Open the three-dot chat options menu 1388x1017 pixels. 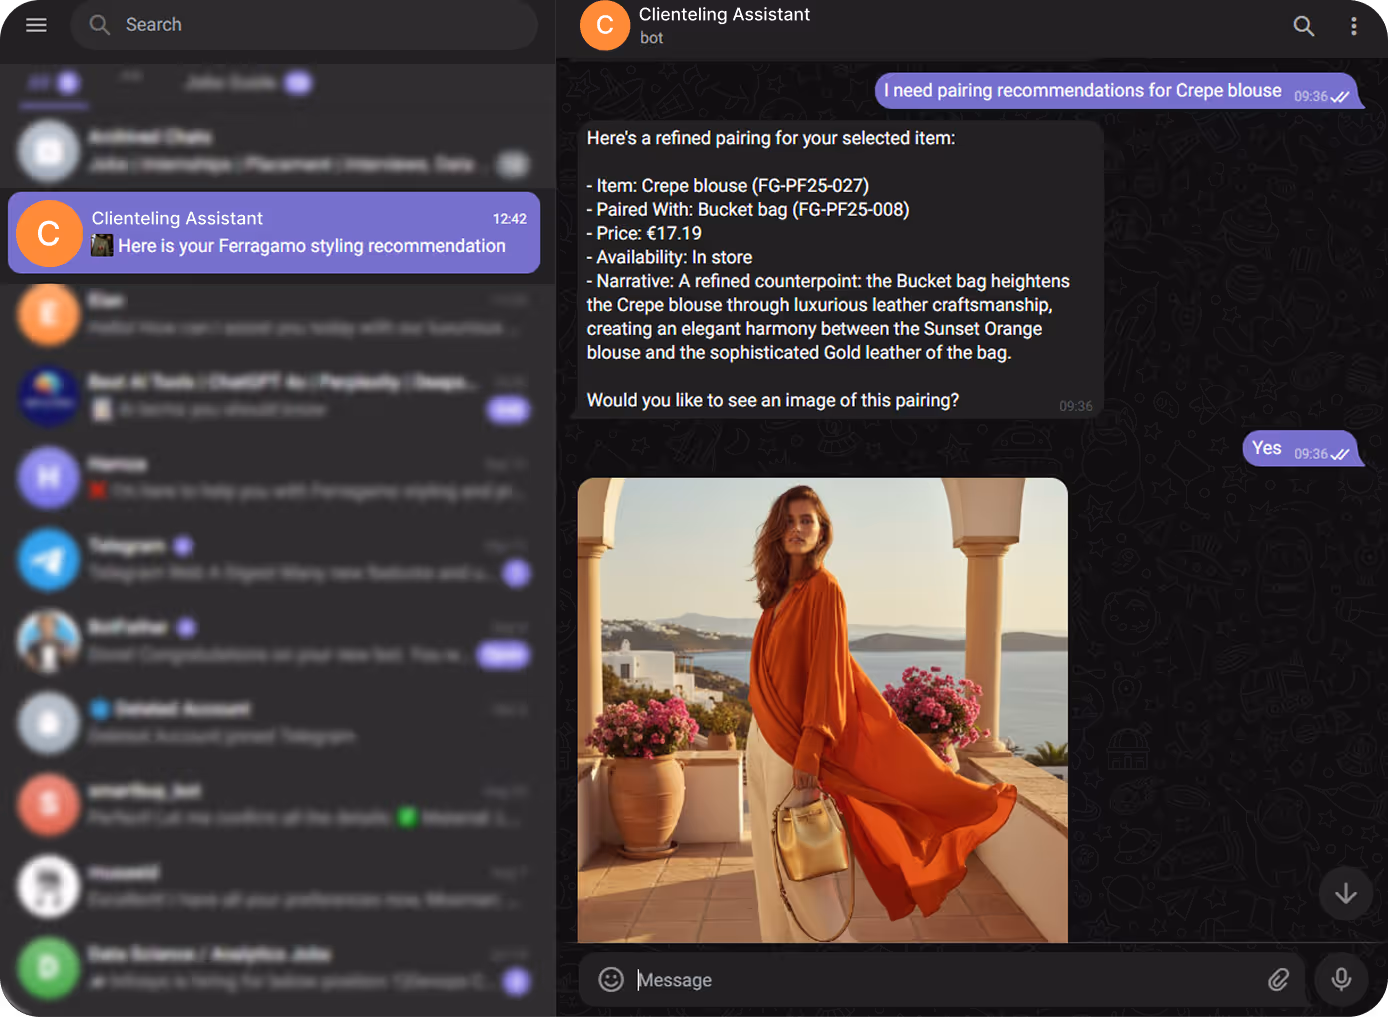pos(1353,26)
